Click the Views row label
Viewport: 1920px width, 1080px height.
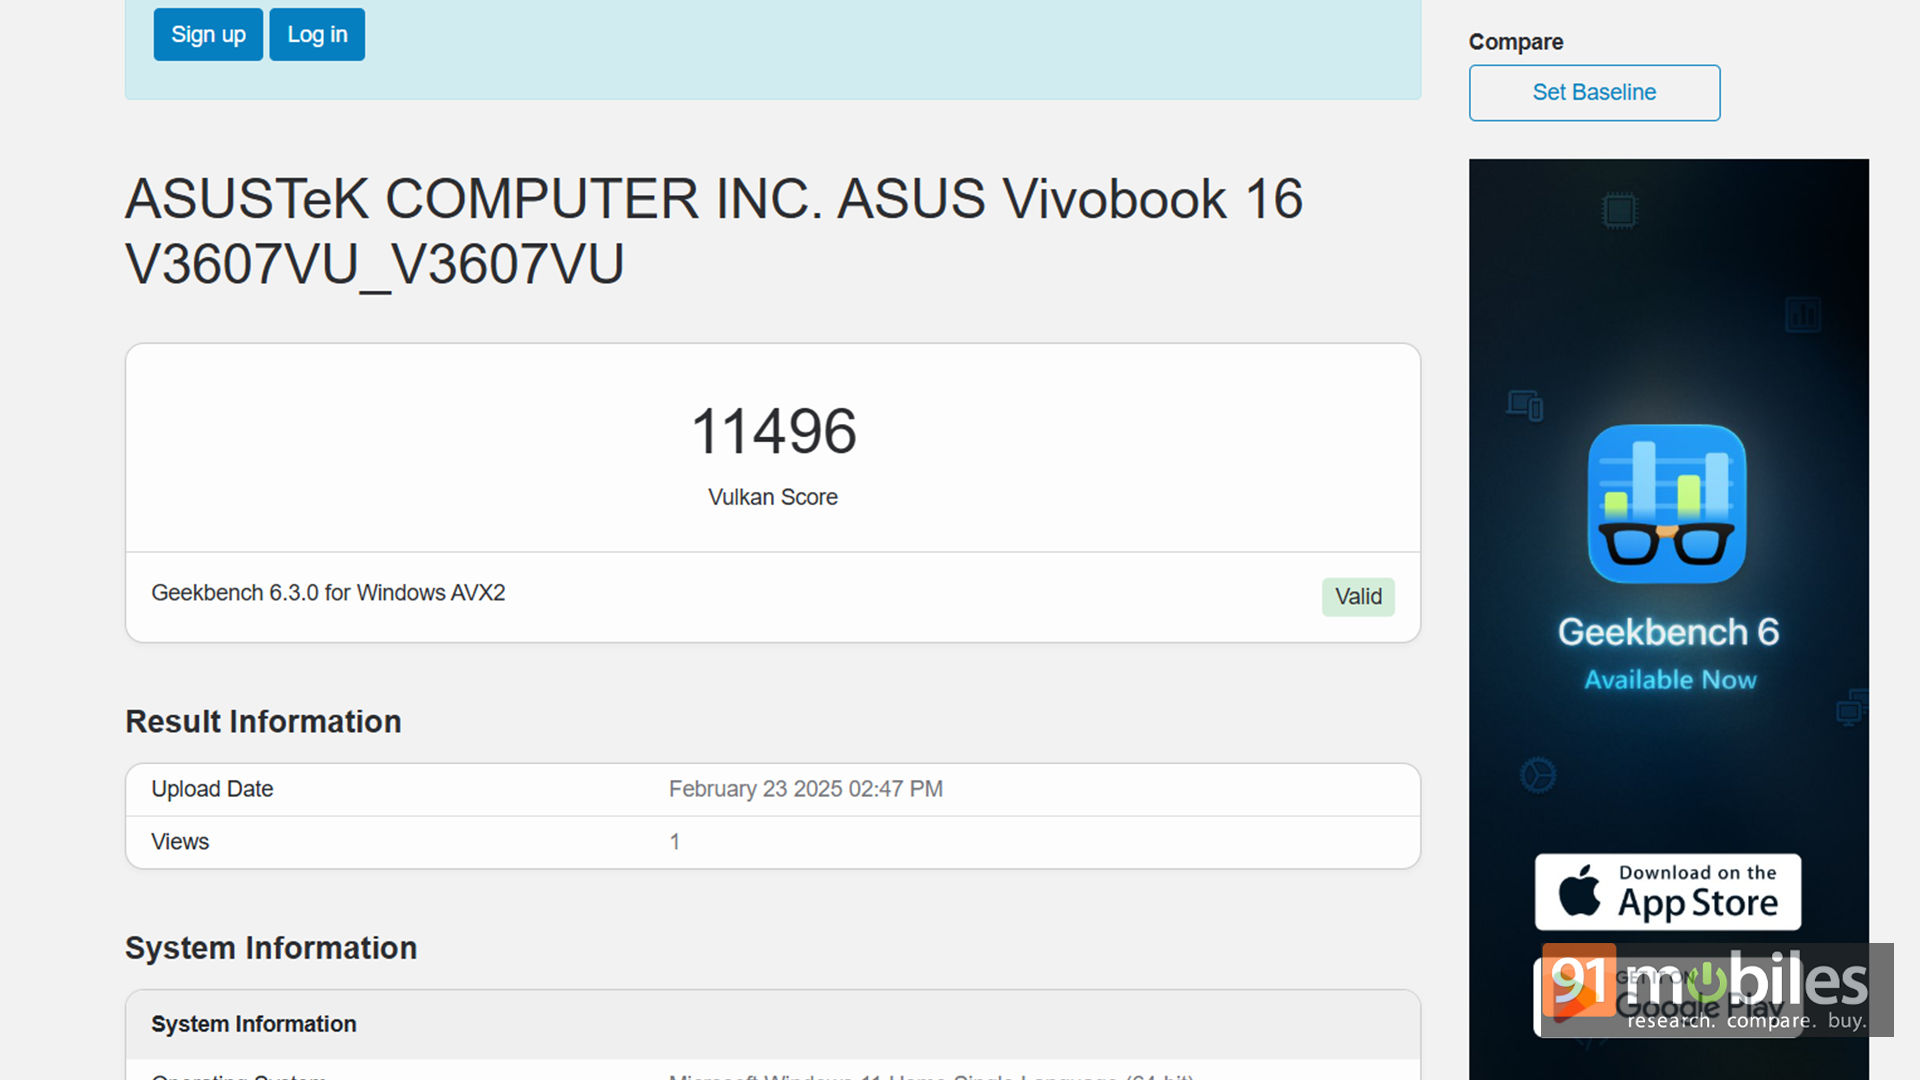pos(180,842)
